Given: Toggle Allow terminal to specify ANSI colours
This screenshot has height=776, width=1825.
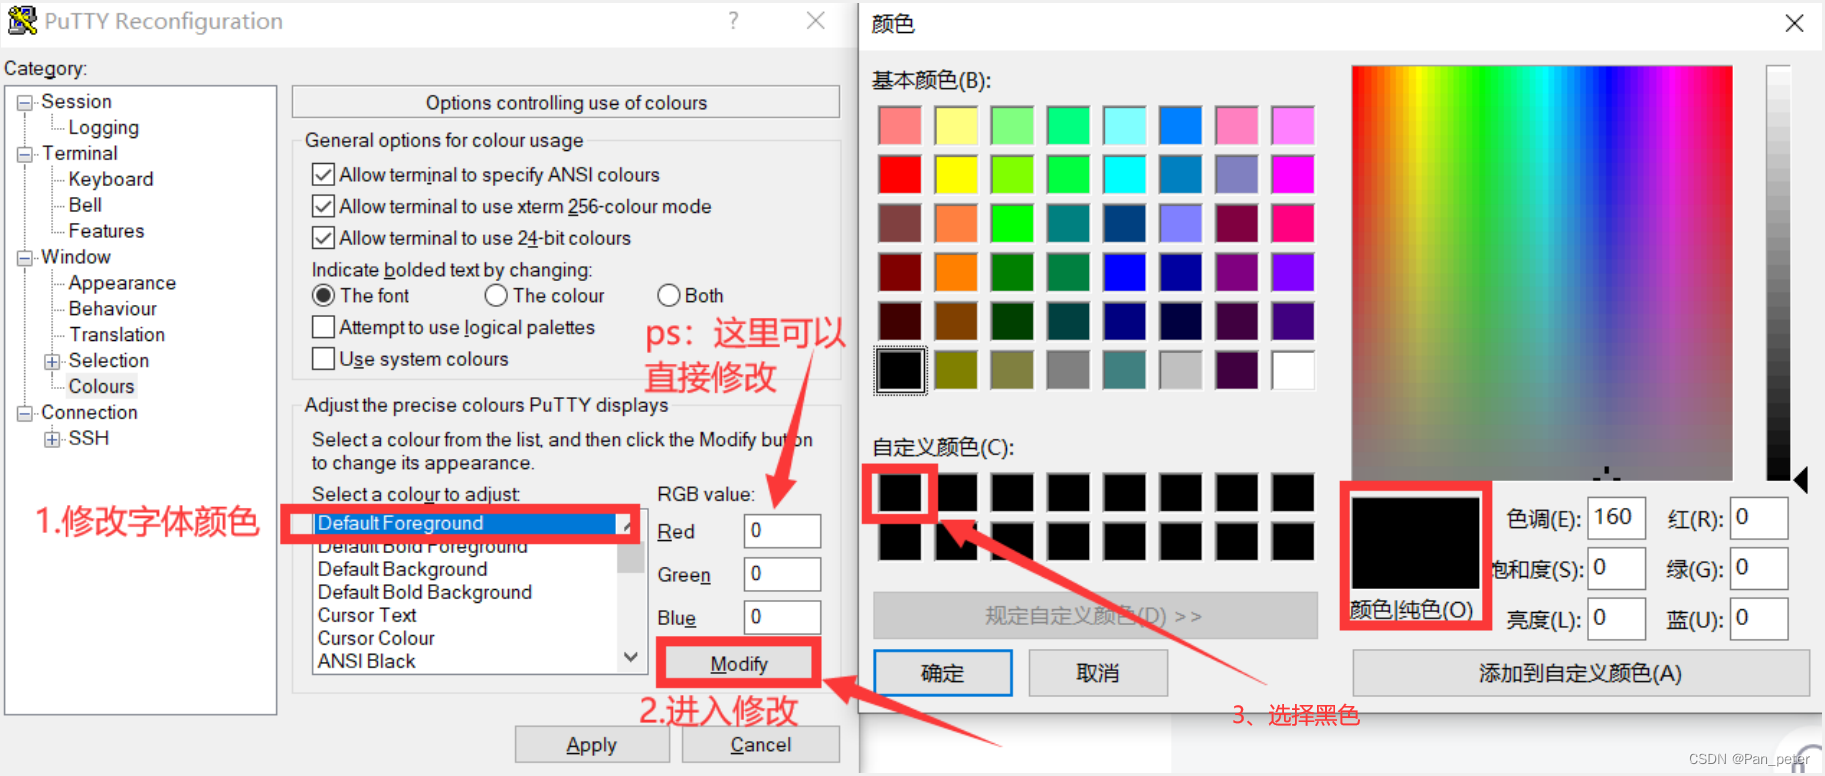Looking at the screenshot, I should click(323, 175).
